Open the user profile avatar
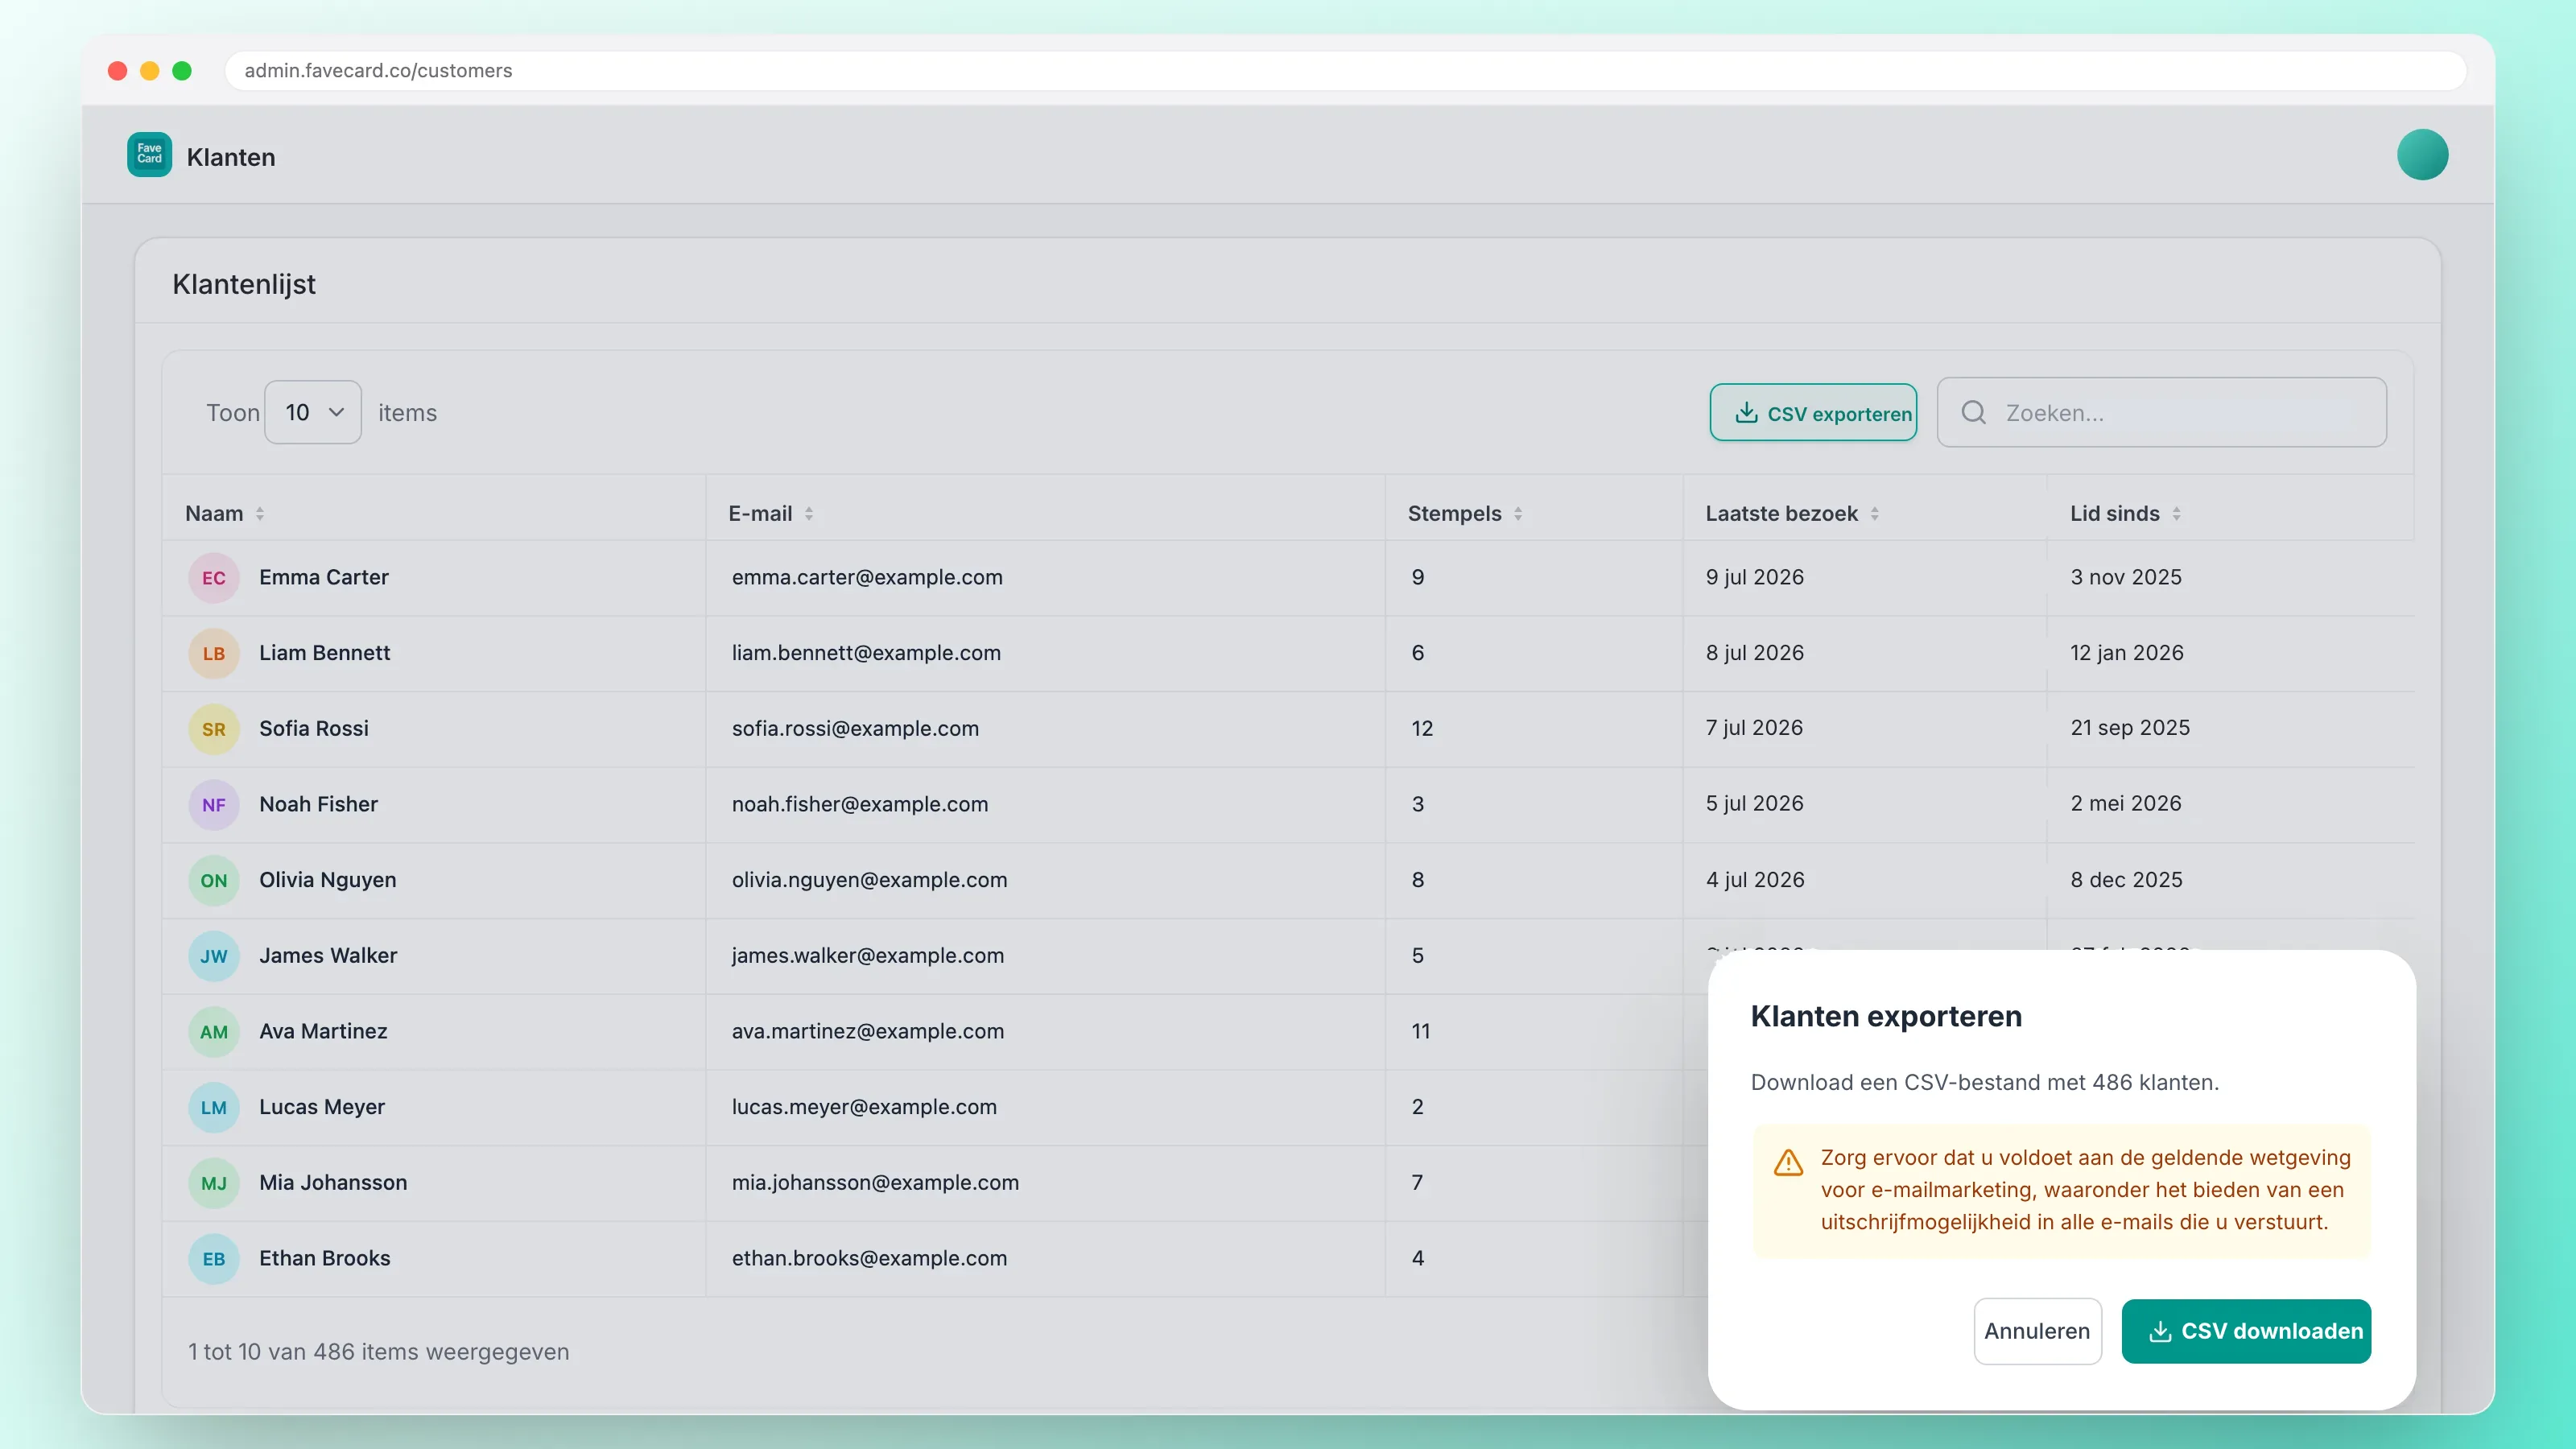Screen dimensions: 2576x1449 tap(2422, 155)
